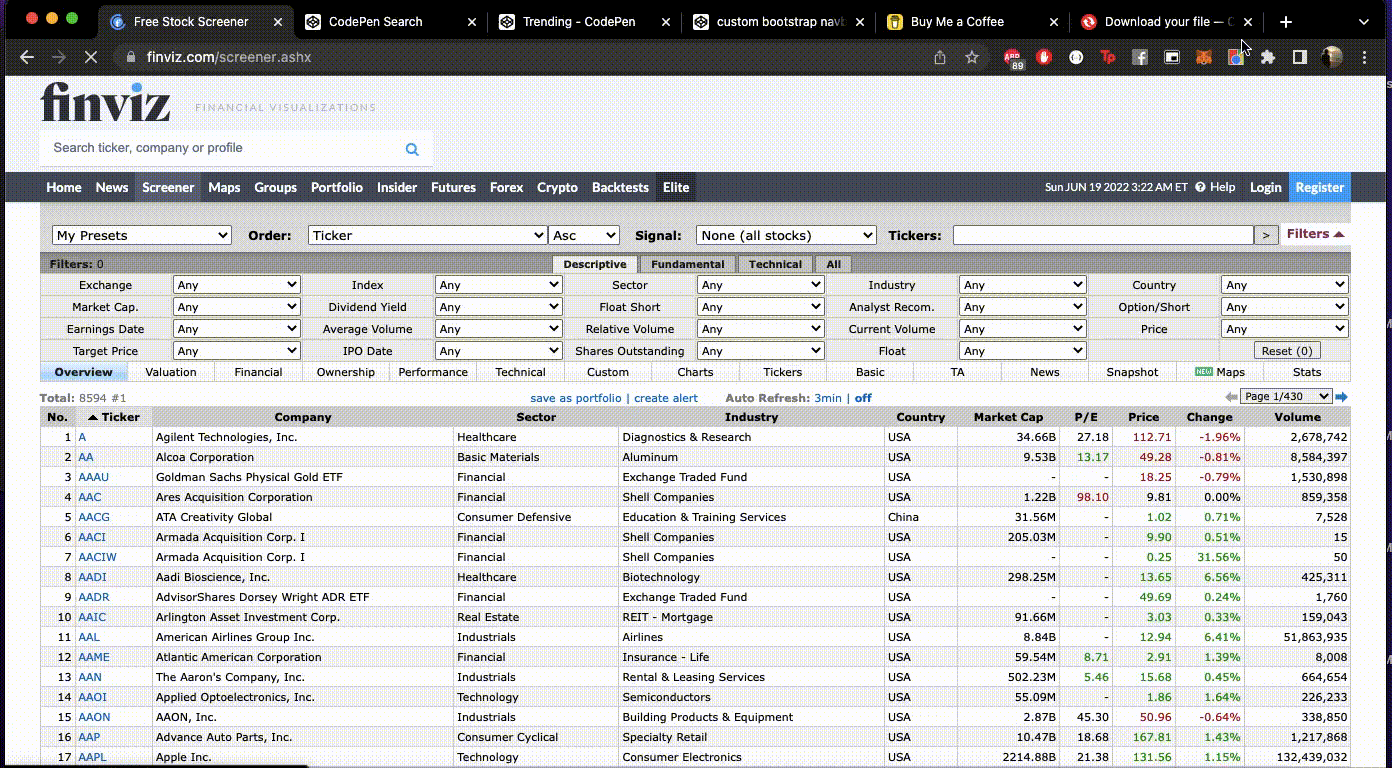Screen dimensions: 1392x768
Task: Go back with the browser back arrow
Action: [x=27, y=58]
